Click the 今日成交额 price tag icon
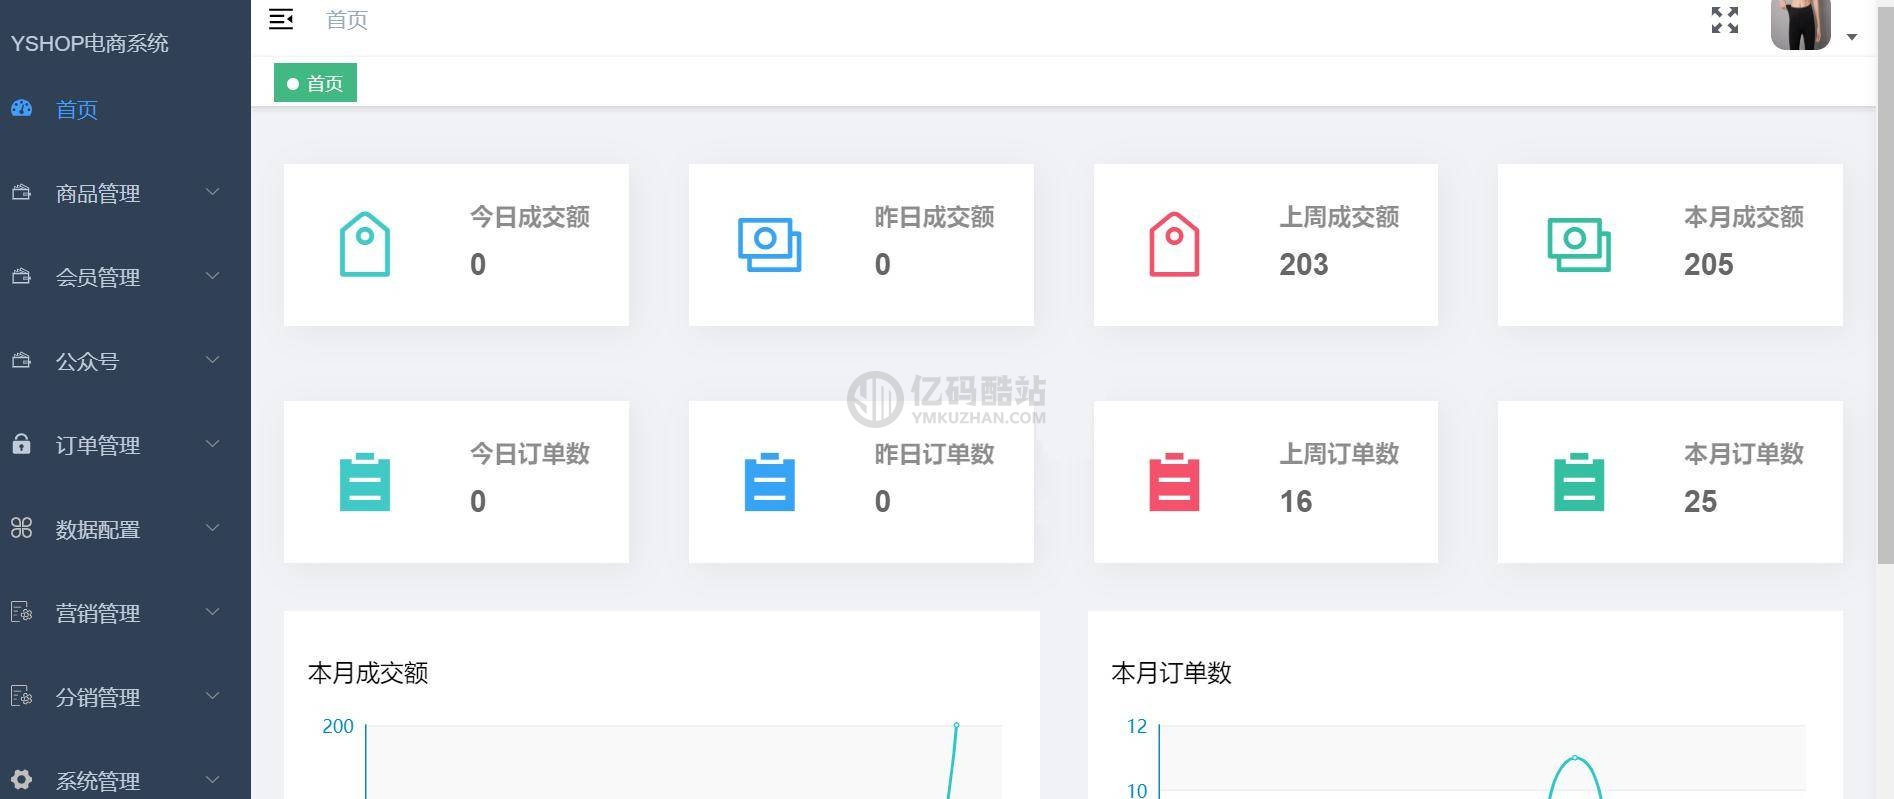This screenshot has width=1894, height=799. click(365, 244)
